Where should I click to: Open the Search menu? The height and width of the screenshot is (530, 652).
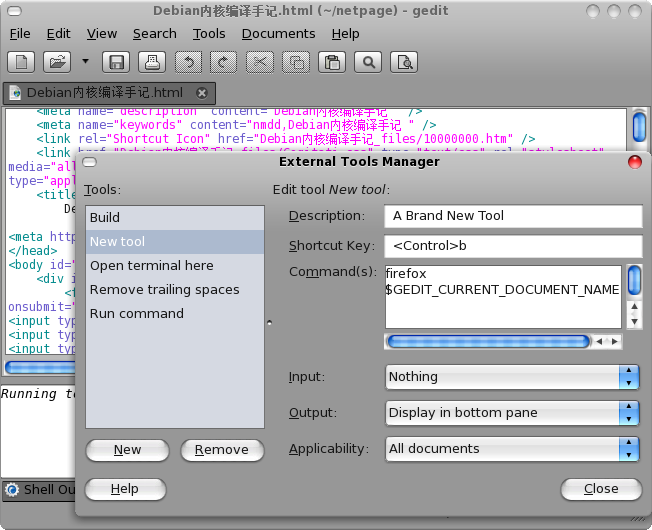155,34
